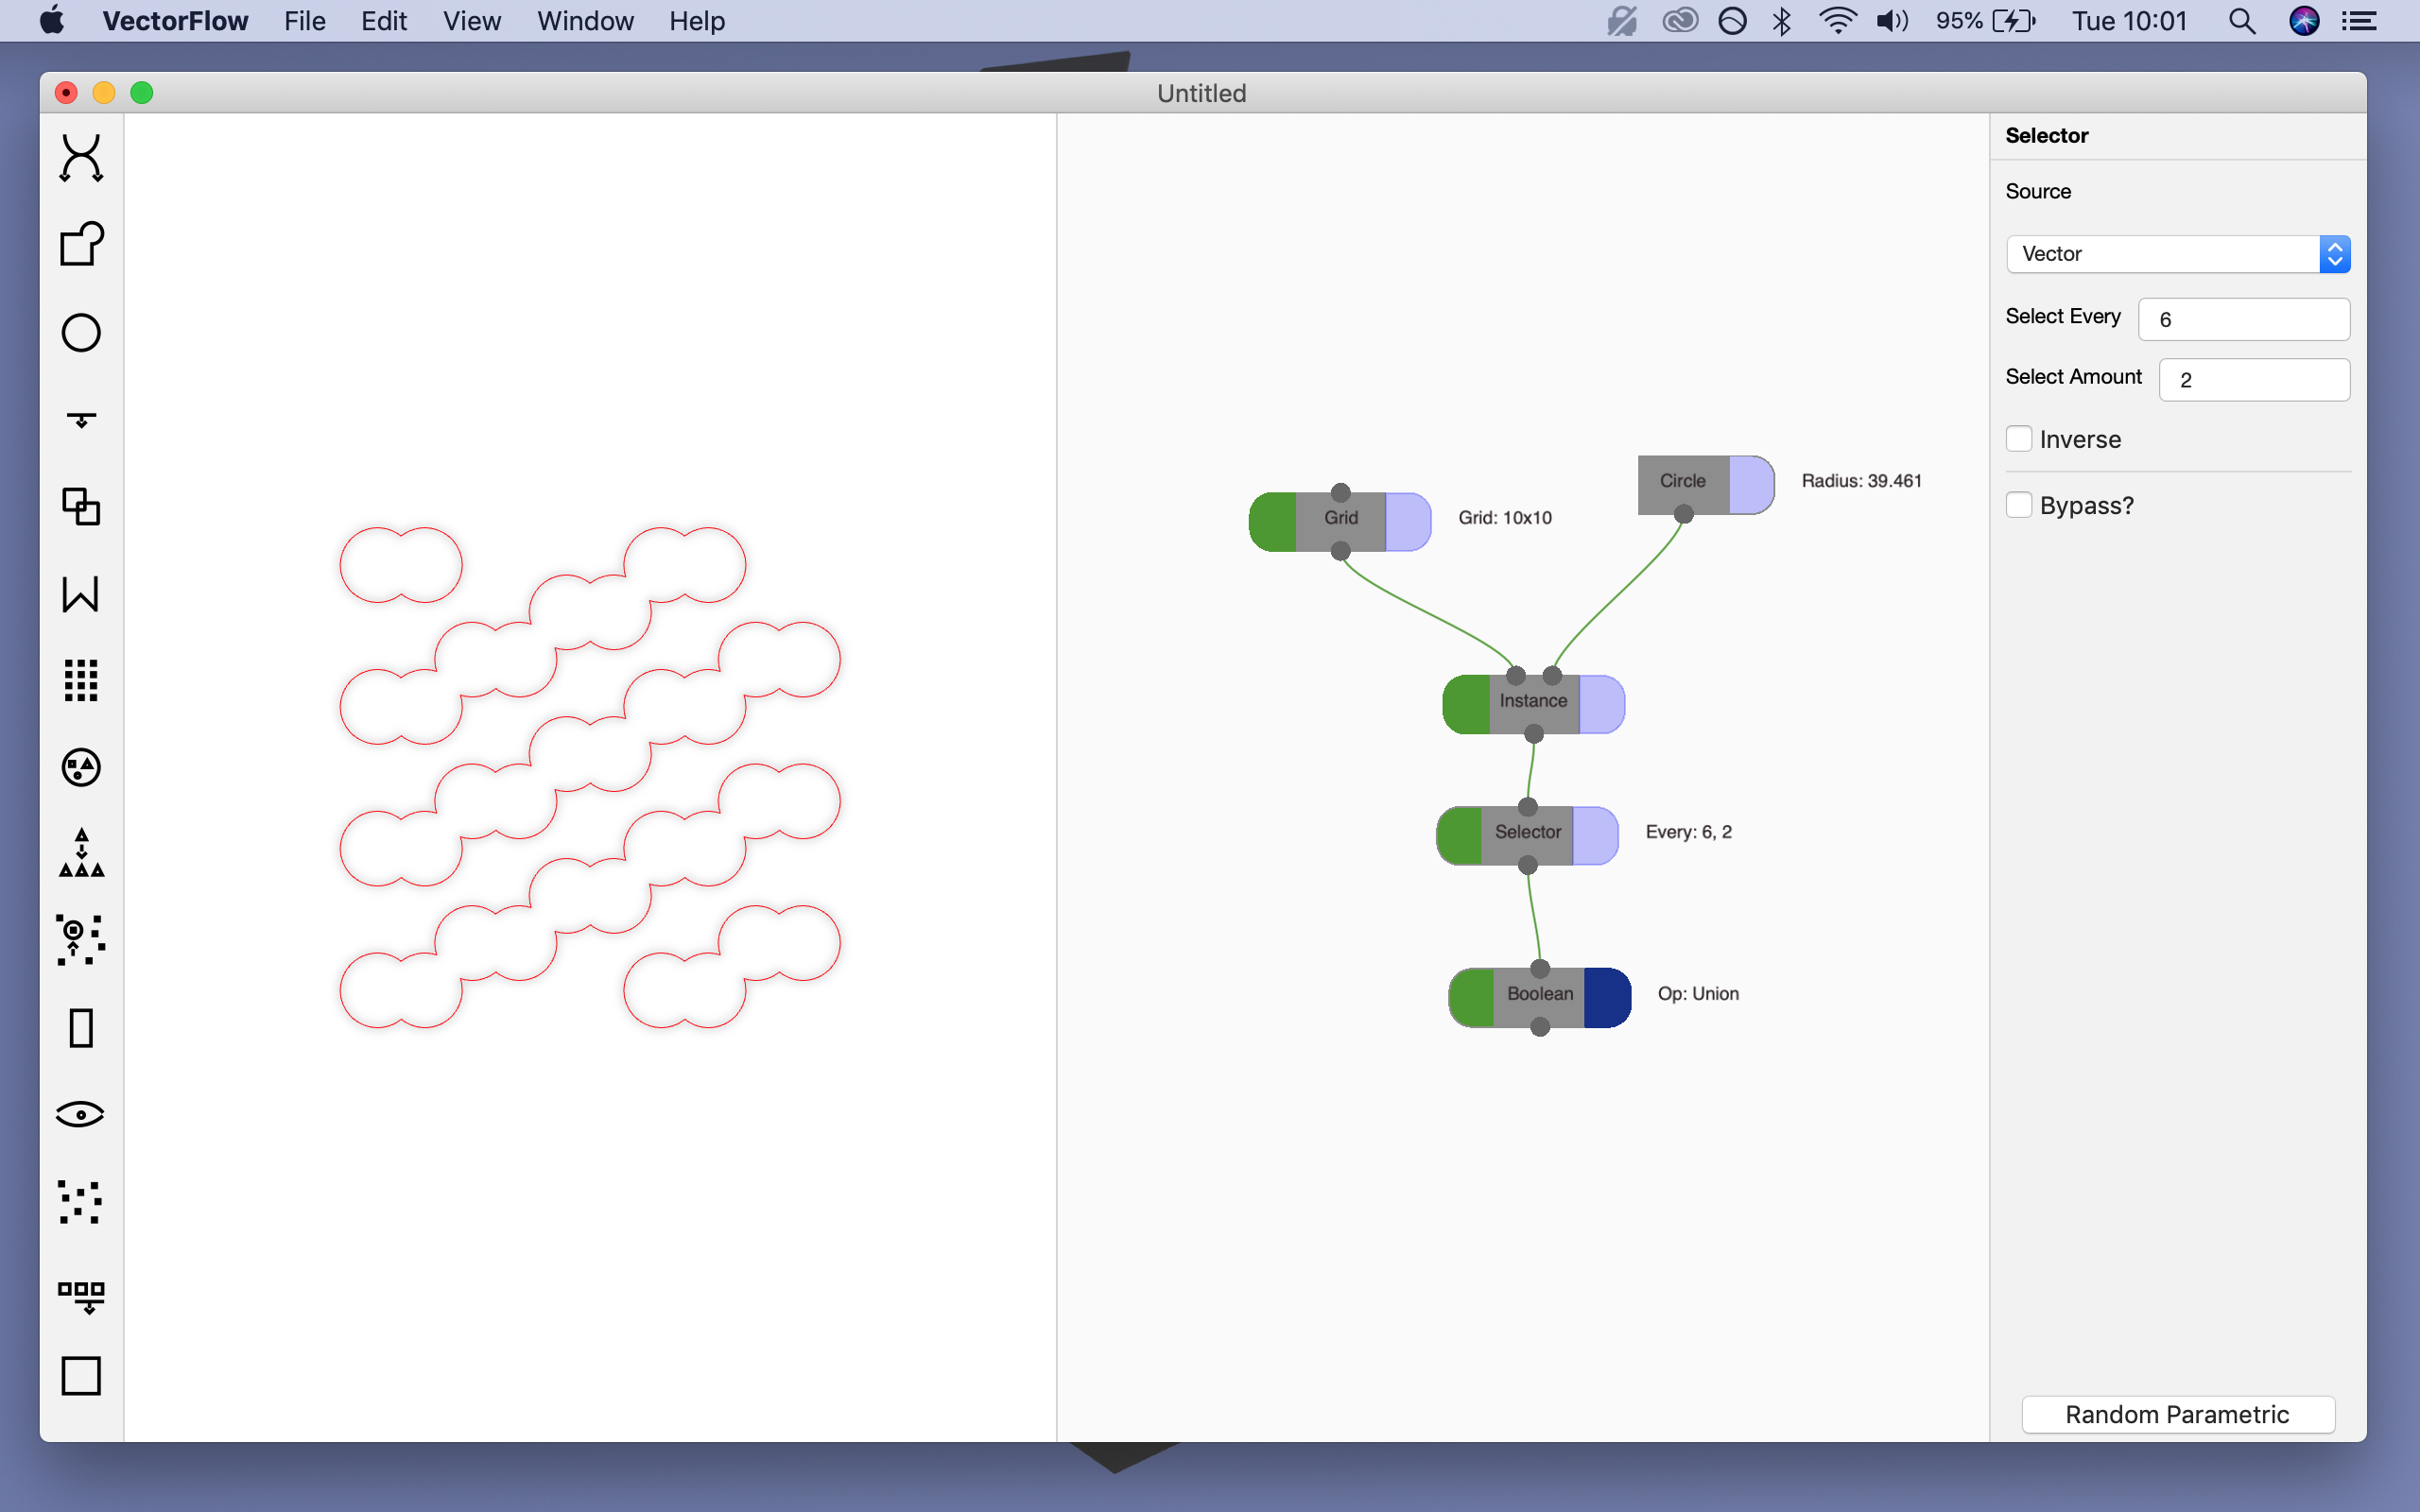
Task: Toggle the Bypass? checkbox
Action: (2019, 505)
